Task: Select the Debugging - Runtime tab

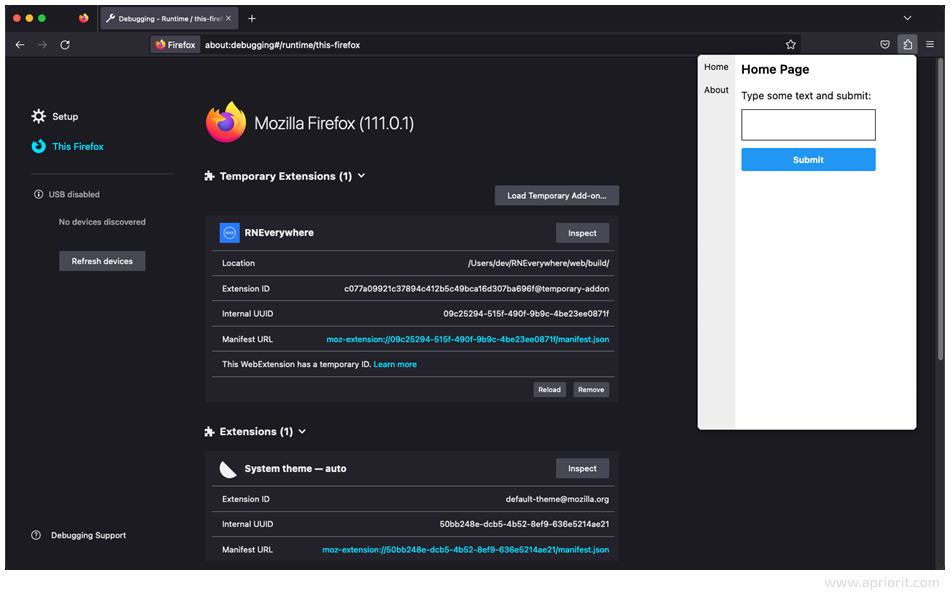Action: point(170,19)
